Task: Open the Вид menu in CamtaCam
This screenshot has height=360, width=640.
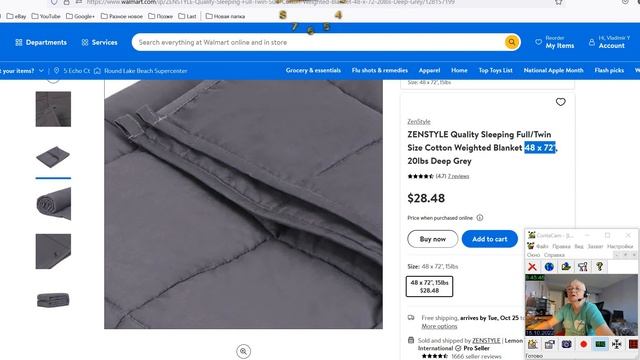Action: tap(579, 246)
